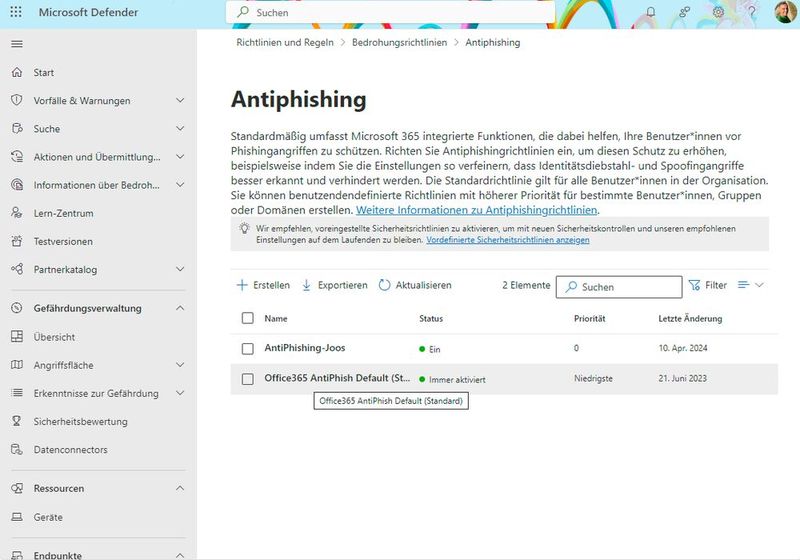Go to Richtlinien und Regeln breadcrumb
Screen dimensions: 800x560
285,42
